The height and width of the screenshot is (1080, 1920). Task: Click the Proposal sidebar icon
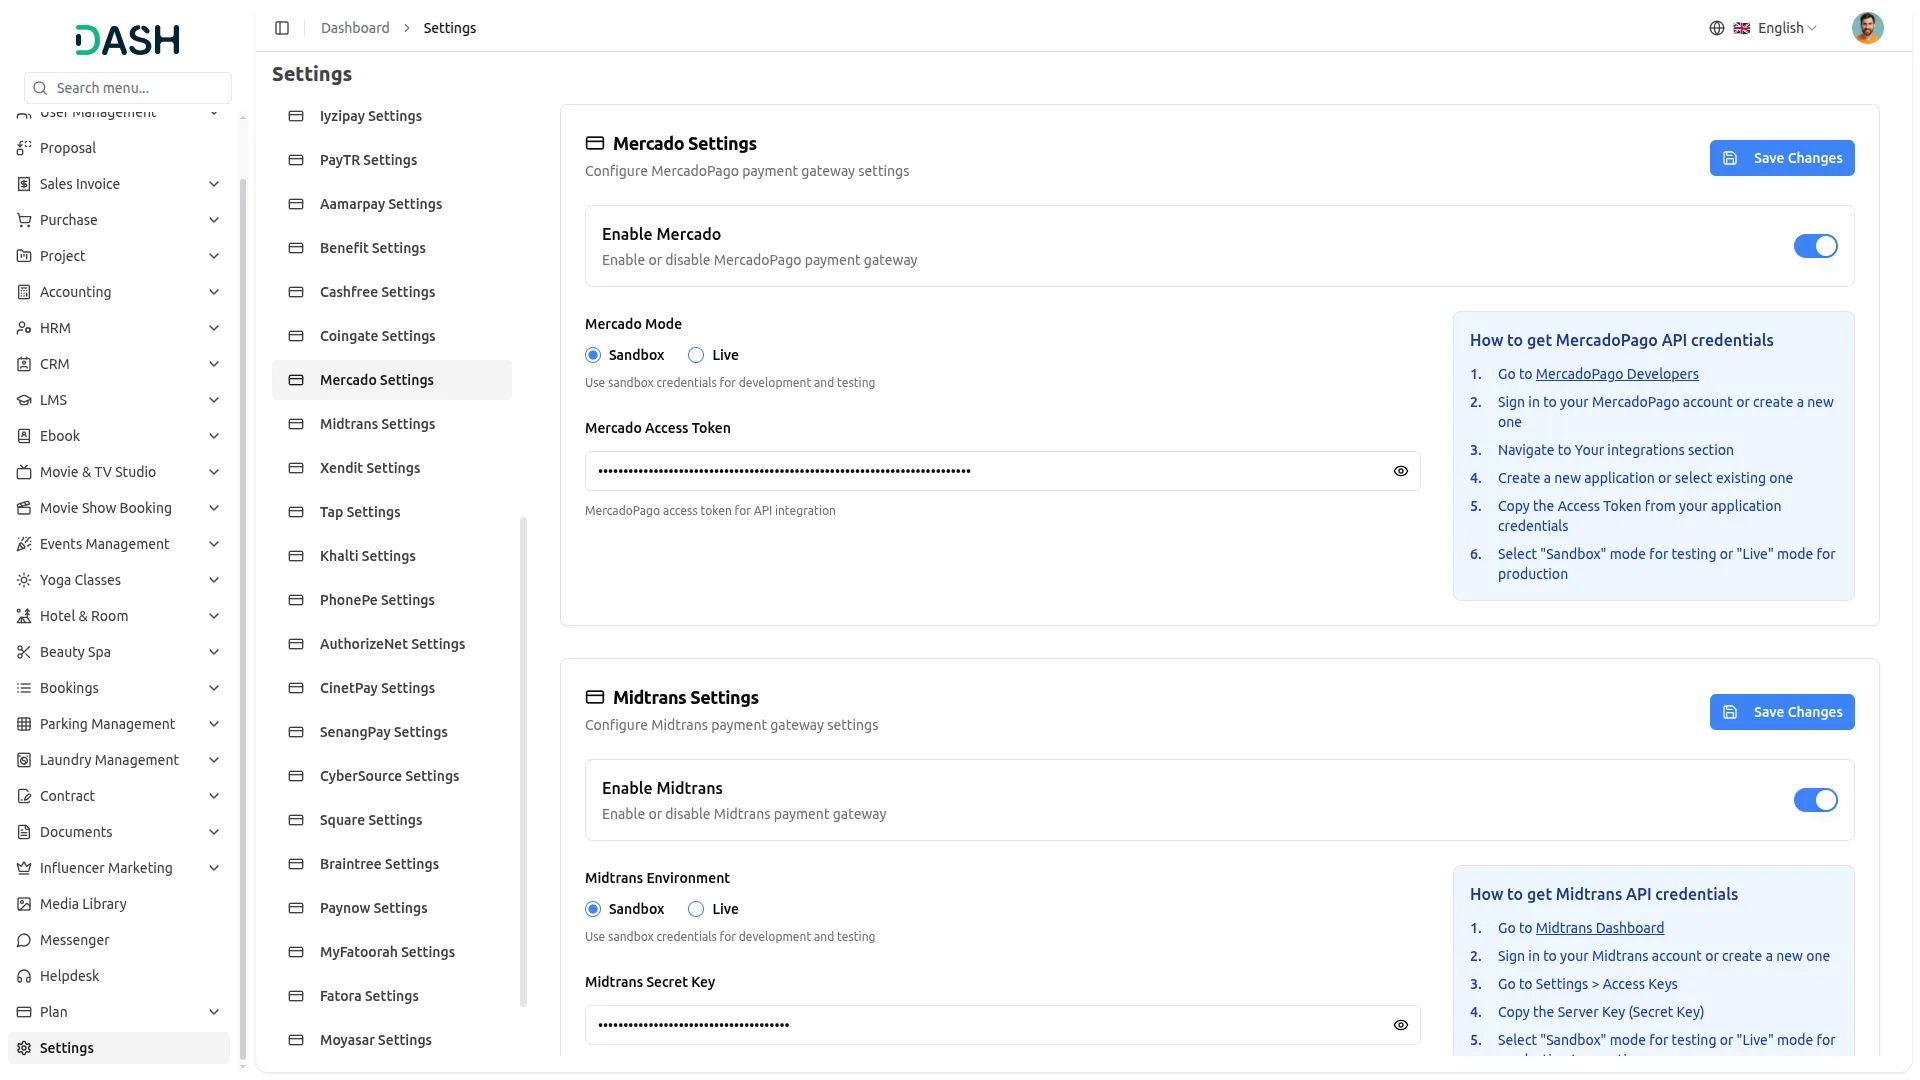pyautogui.click(x=24, y=148)
